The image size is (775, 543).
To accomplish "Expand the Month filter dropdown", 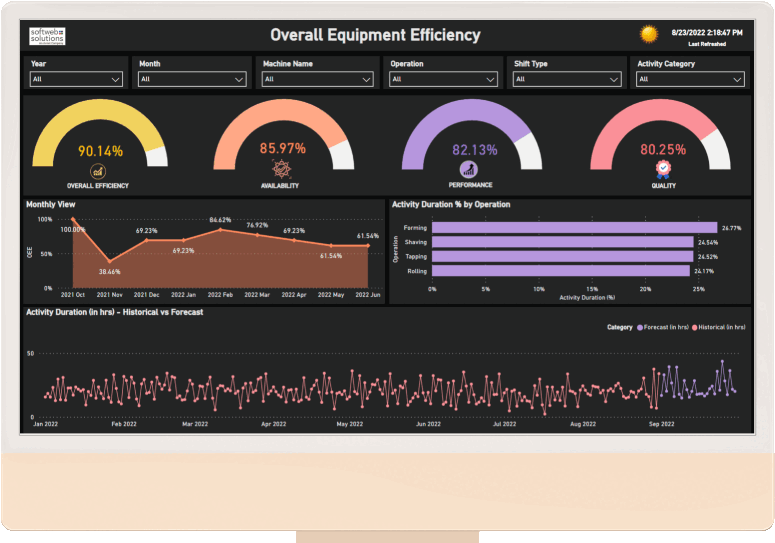I will 192,79.
